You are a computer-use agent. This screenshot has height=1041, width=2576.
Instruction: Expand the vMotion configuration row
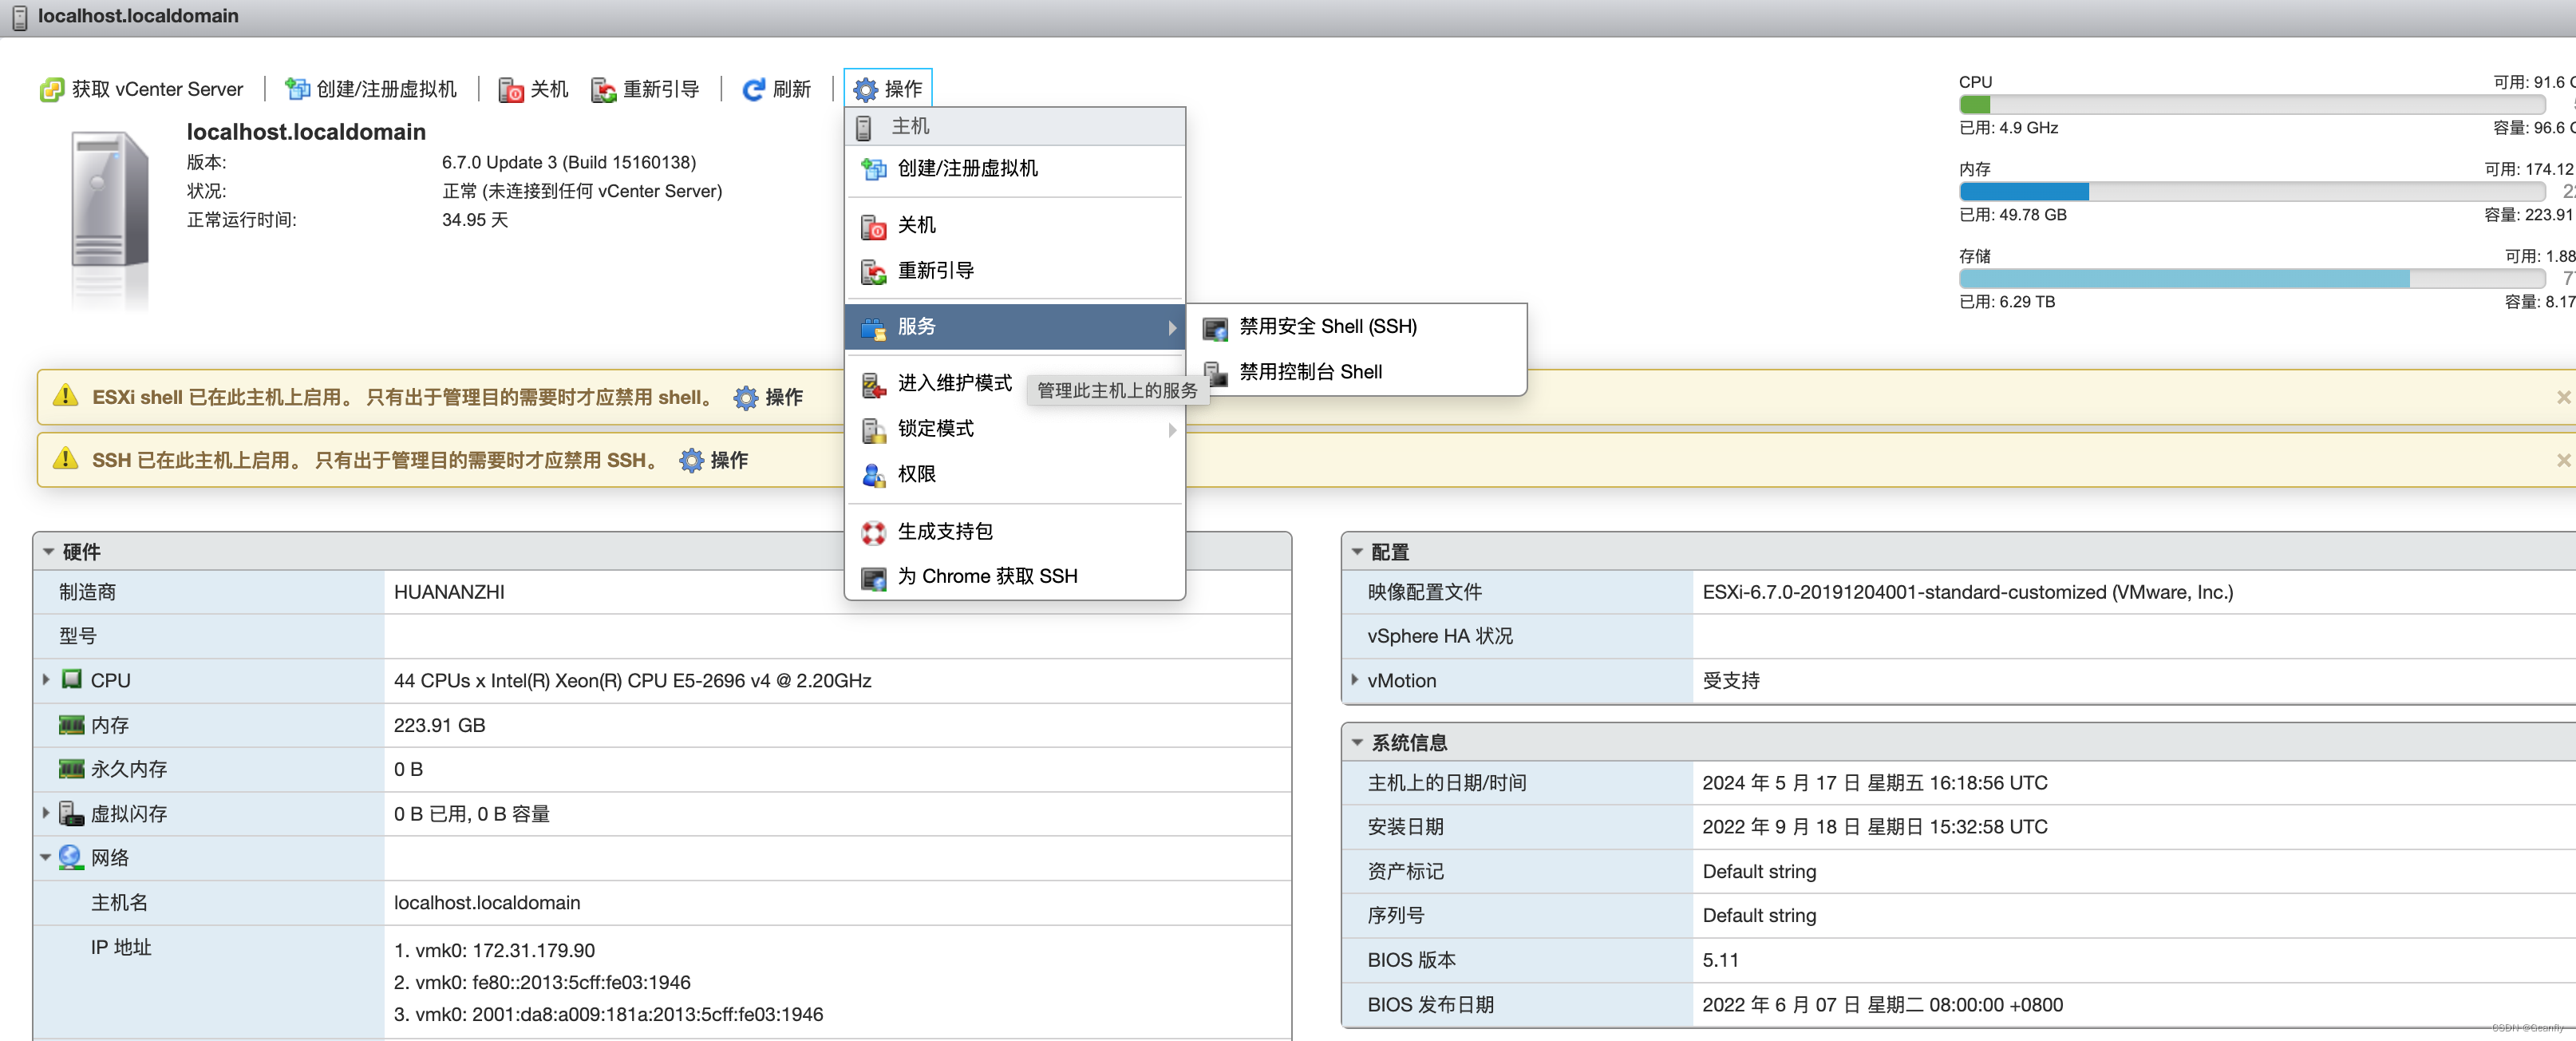[1355, 679]
